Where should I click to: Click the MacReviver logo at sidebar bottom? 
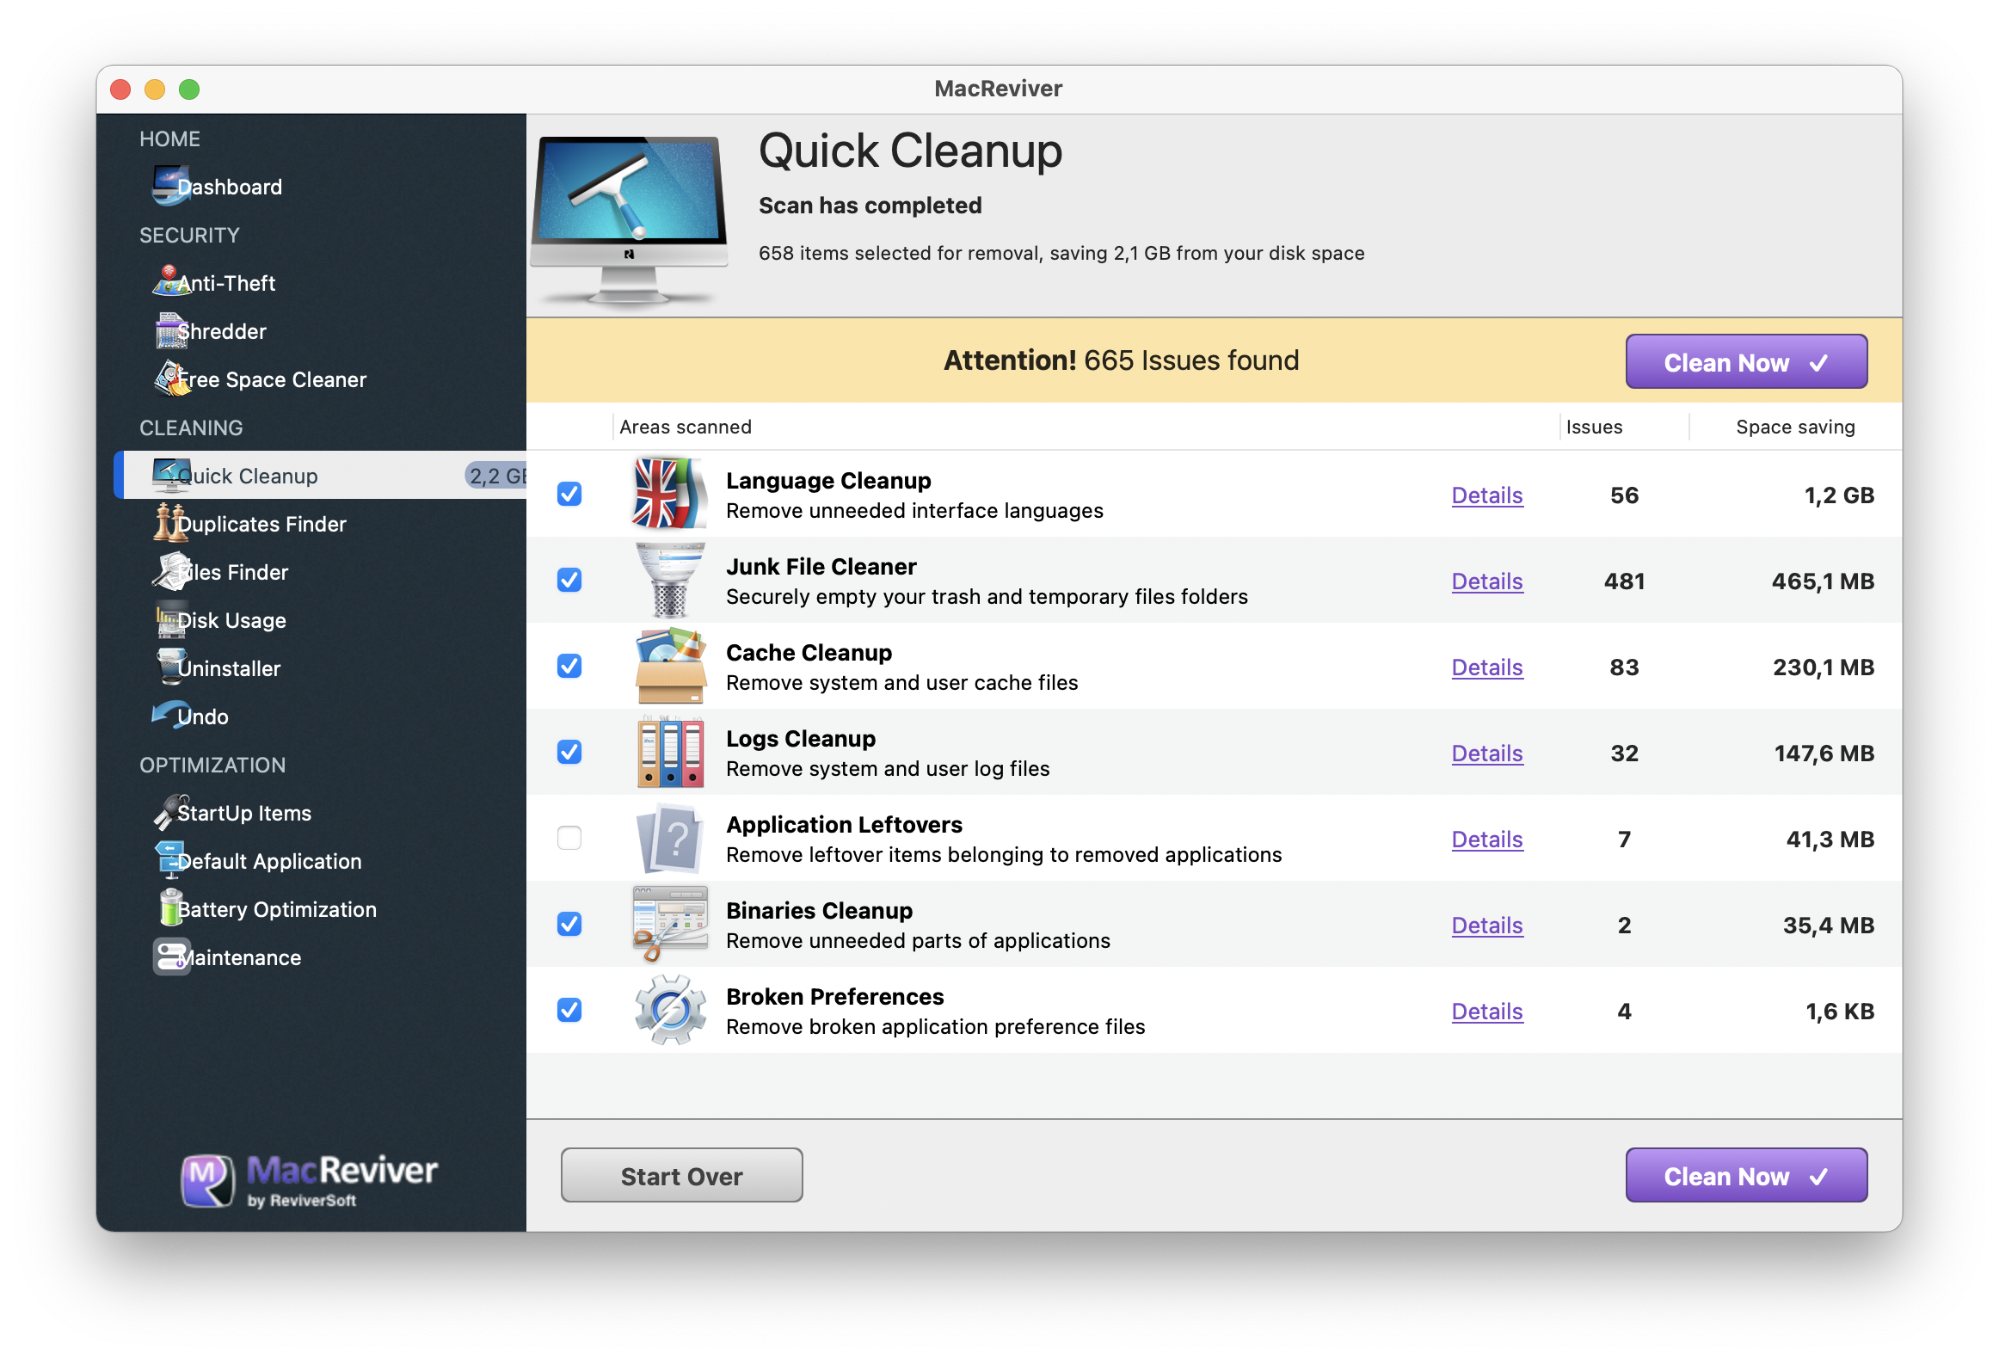coord(309,1180)
